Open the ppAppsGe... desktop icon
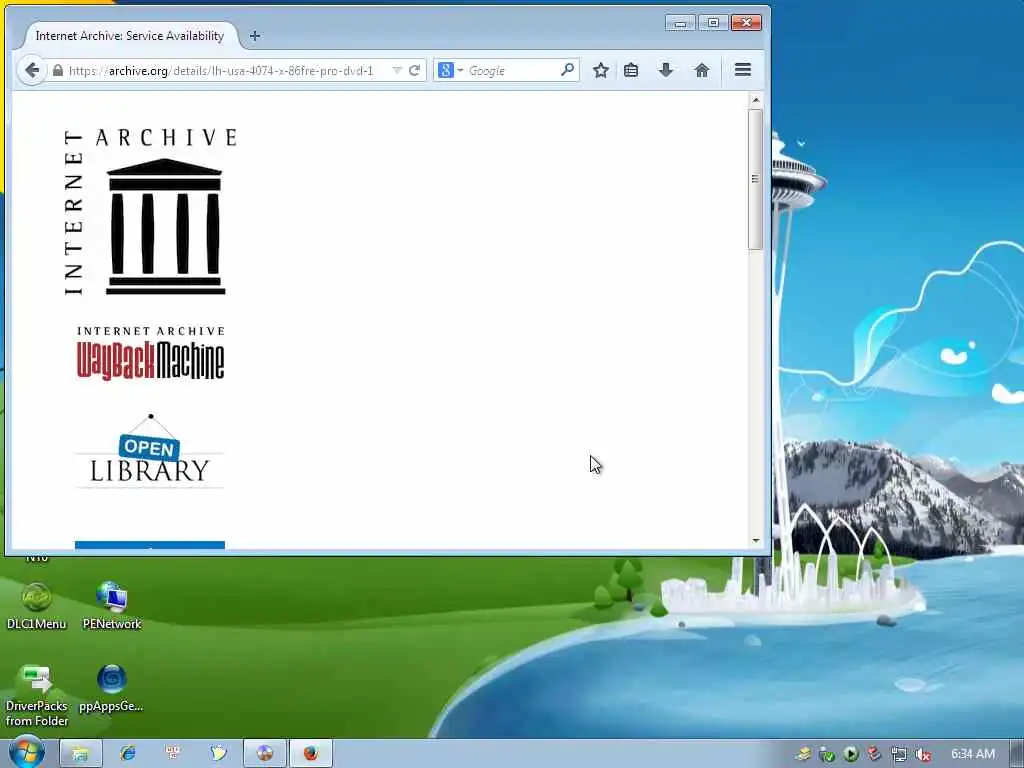Viewport: 1024px width, 768px height. pos(112,688)
